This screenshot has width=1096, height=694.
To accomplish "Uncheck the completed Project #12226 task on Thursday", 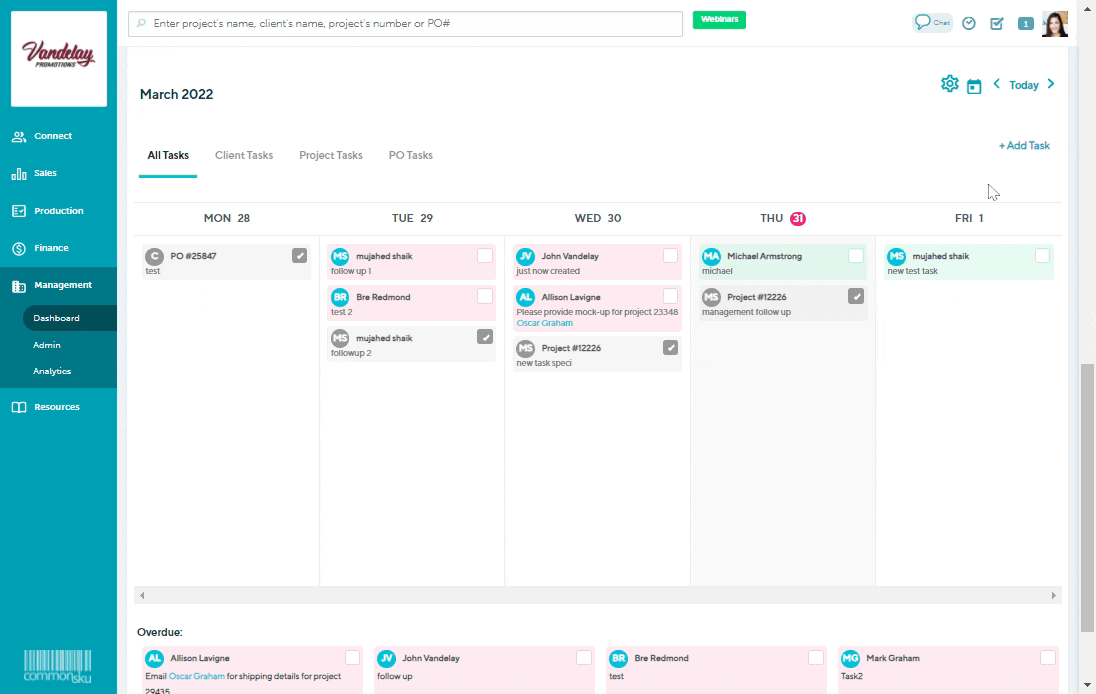I will [855, 295].
